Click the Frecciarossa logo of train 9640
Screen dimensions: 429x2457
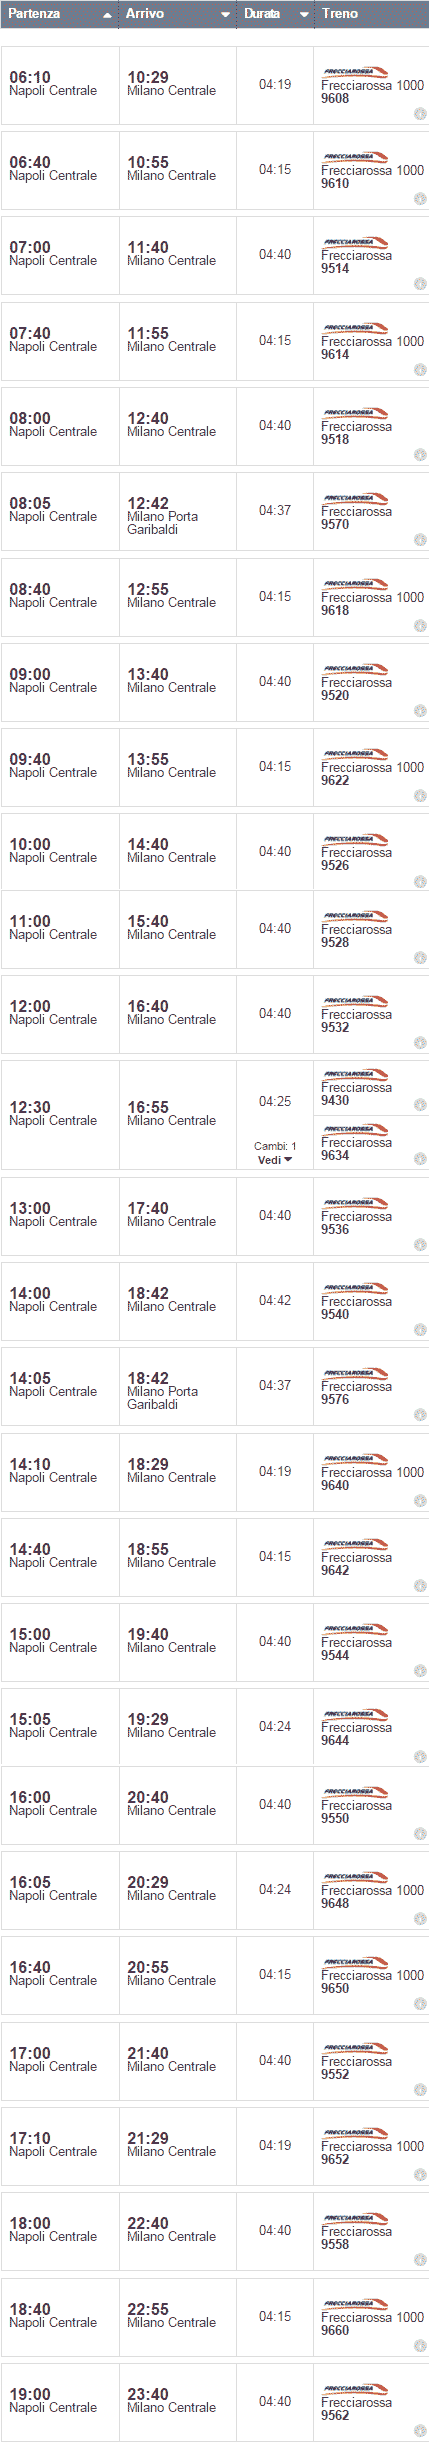pos(355,1459)
